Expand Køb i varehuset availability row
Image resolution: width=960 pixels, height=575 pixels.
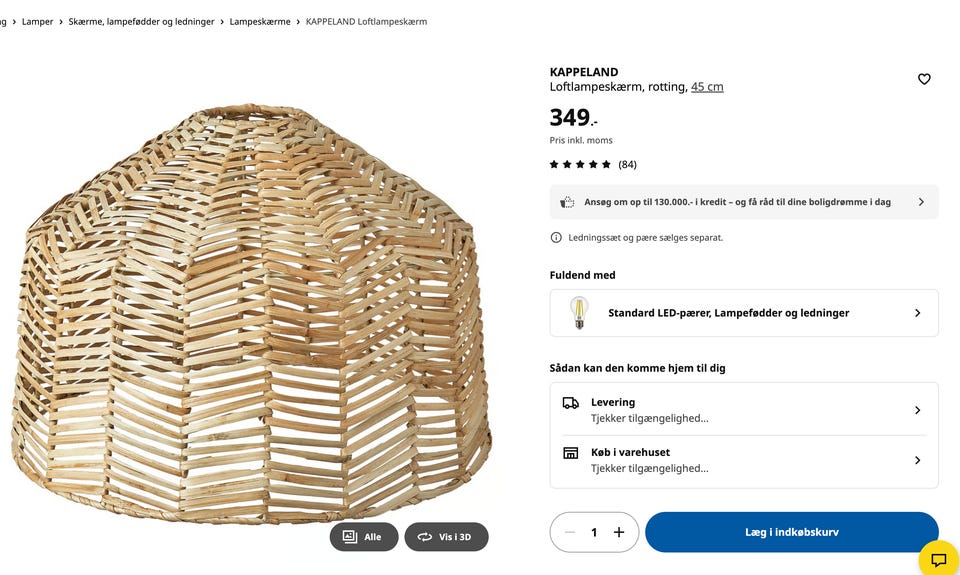[x=917, y=460]
